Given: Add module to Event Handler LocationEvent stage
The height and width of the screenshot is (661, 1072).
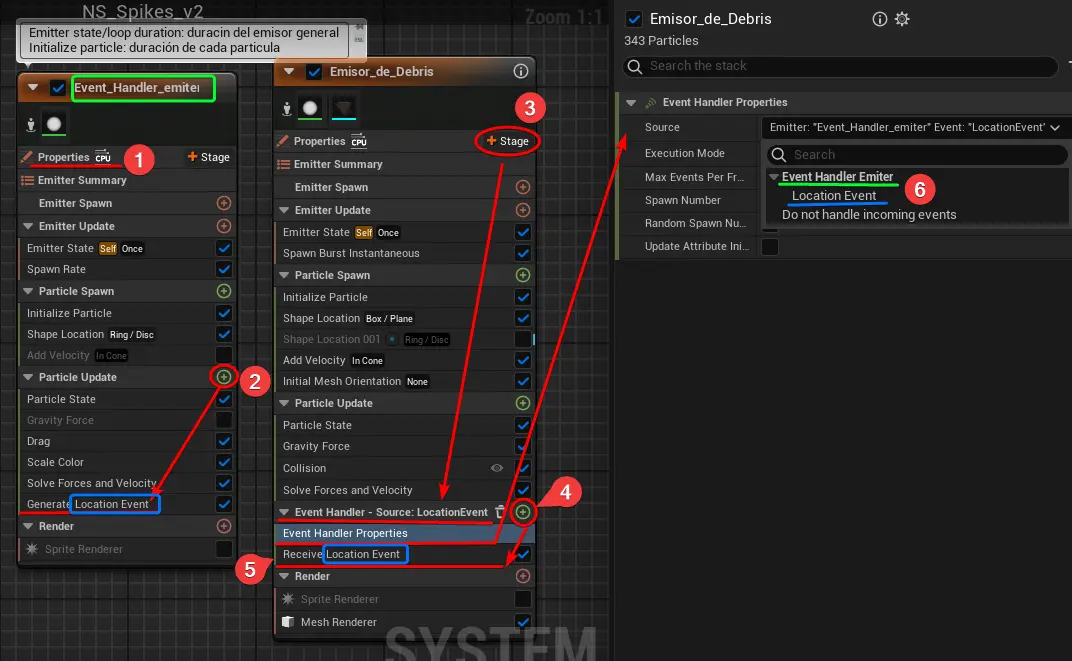Looking at the screenshot, I should (522, 512).
